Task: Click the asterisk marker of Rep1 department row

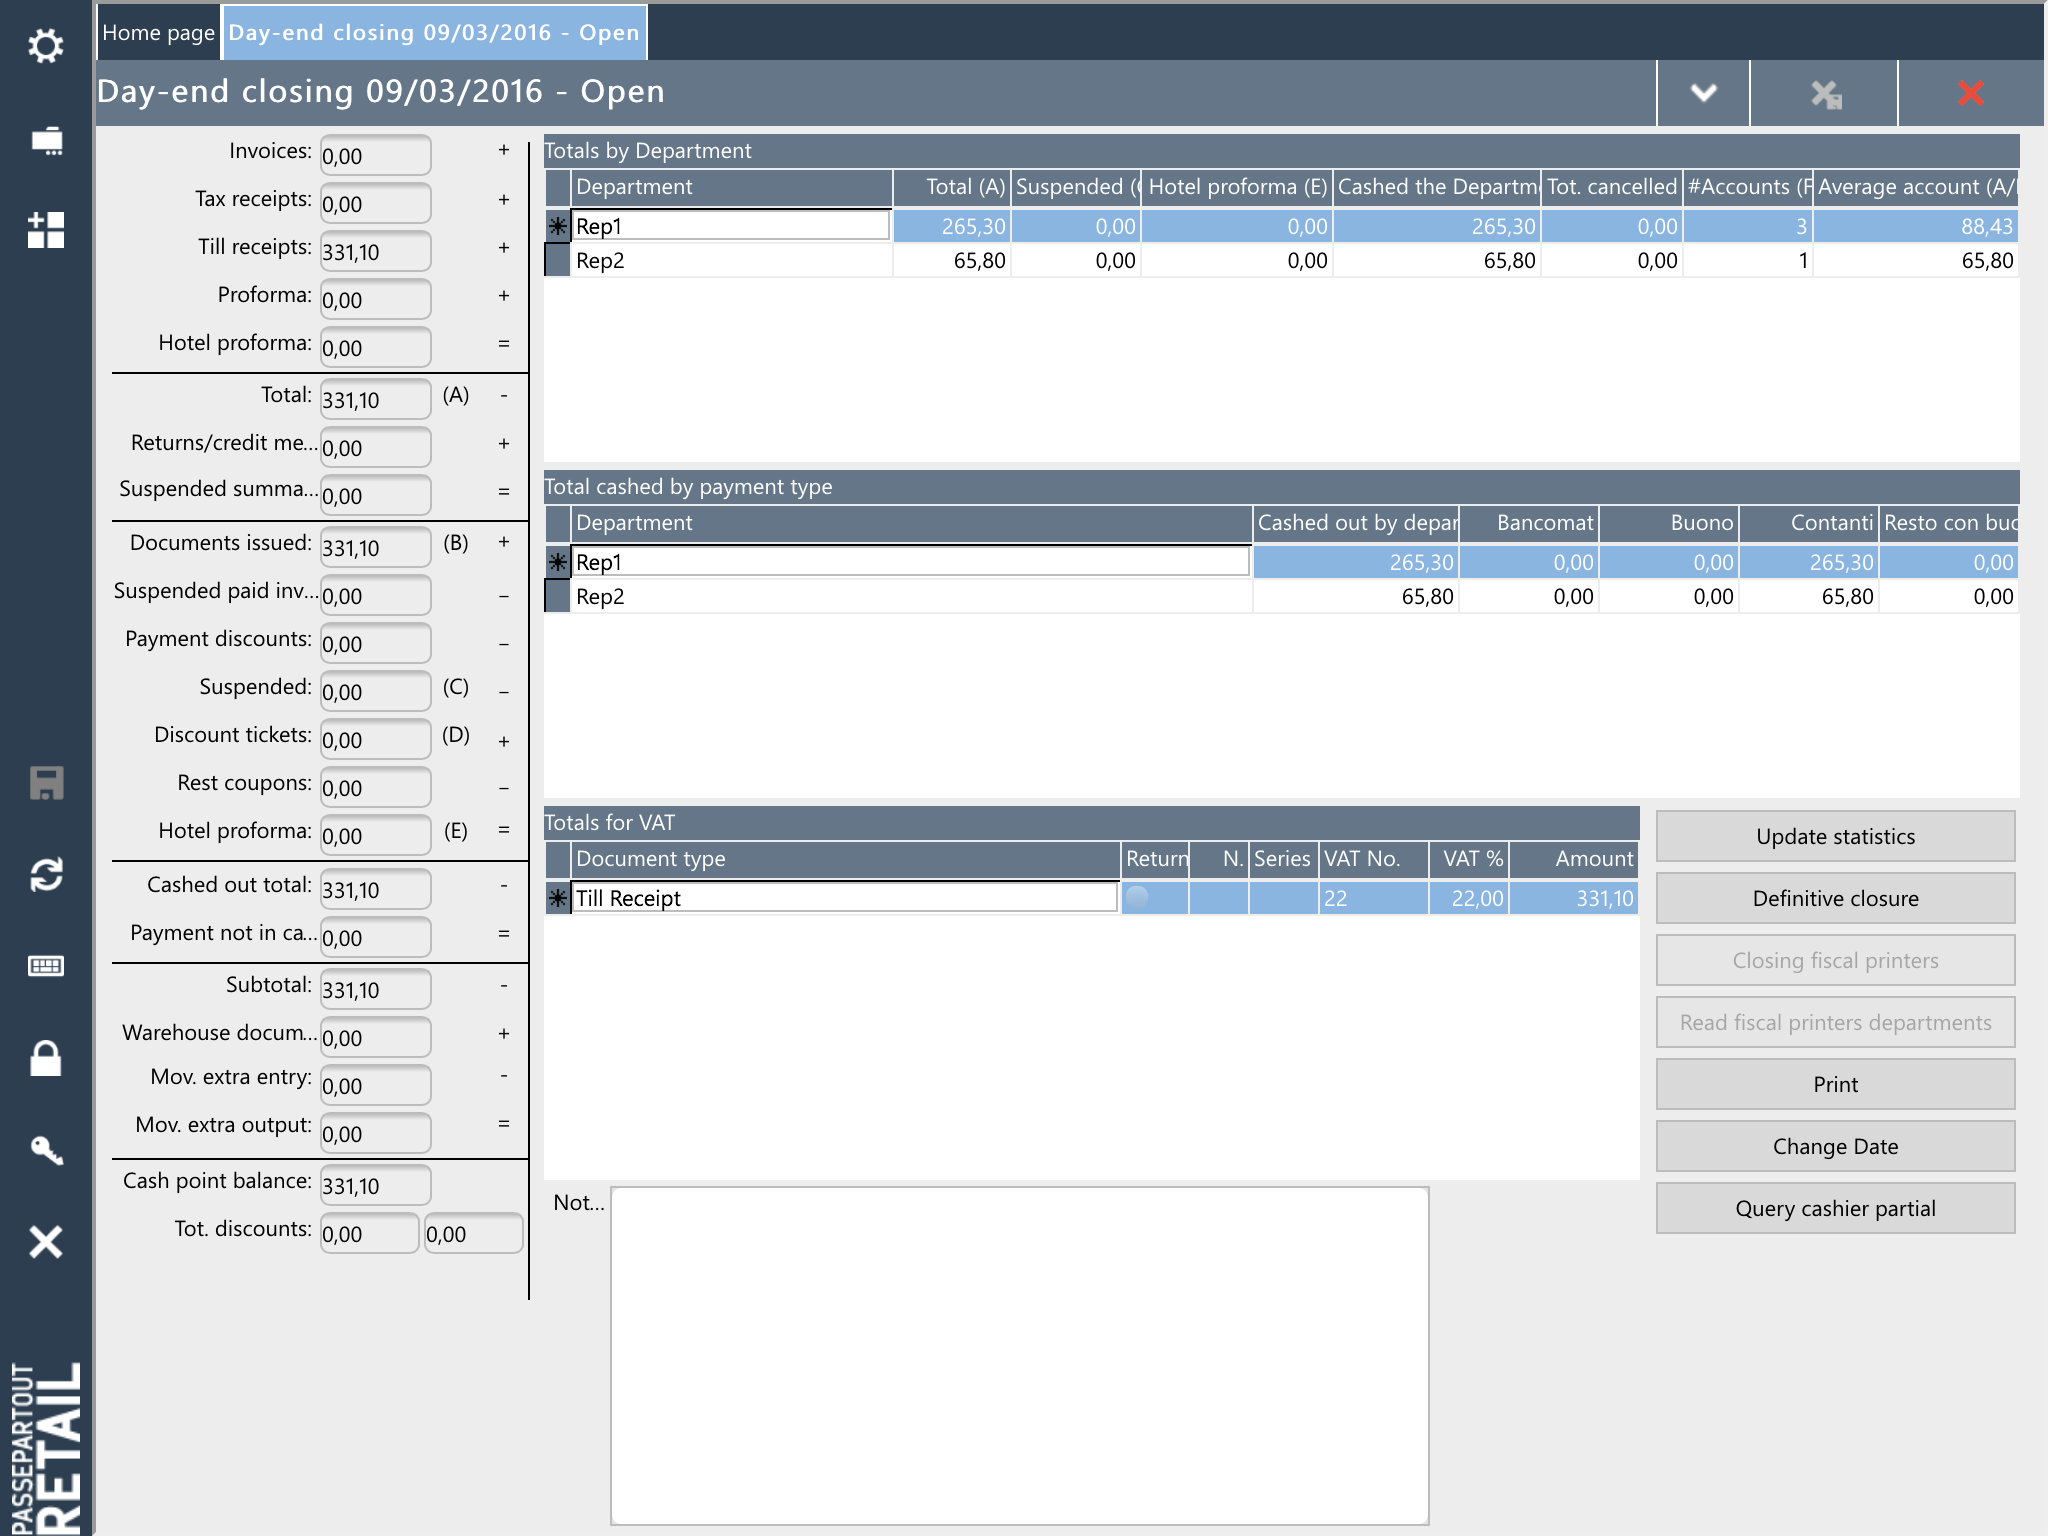Action: (558, 226)
